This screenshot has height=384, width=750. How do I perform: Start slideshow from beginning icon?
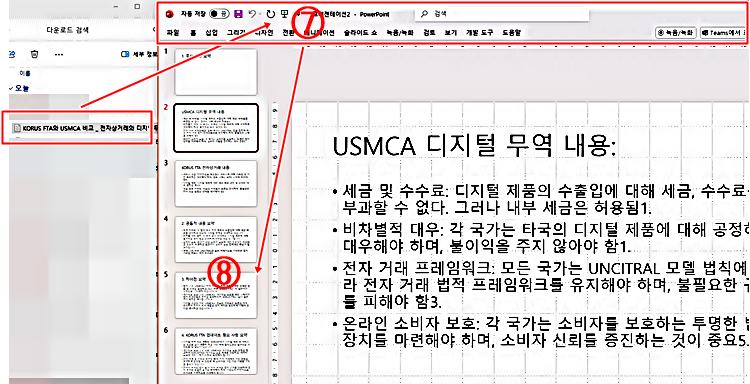point(284,14)
